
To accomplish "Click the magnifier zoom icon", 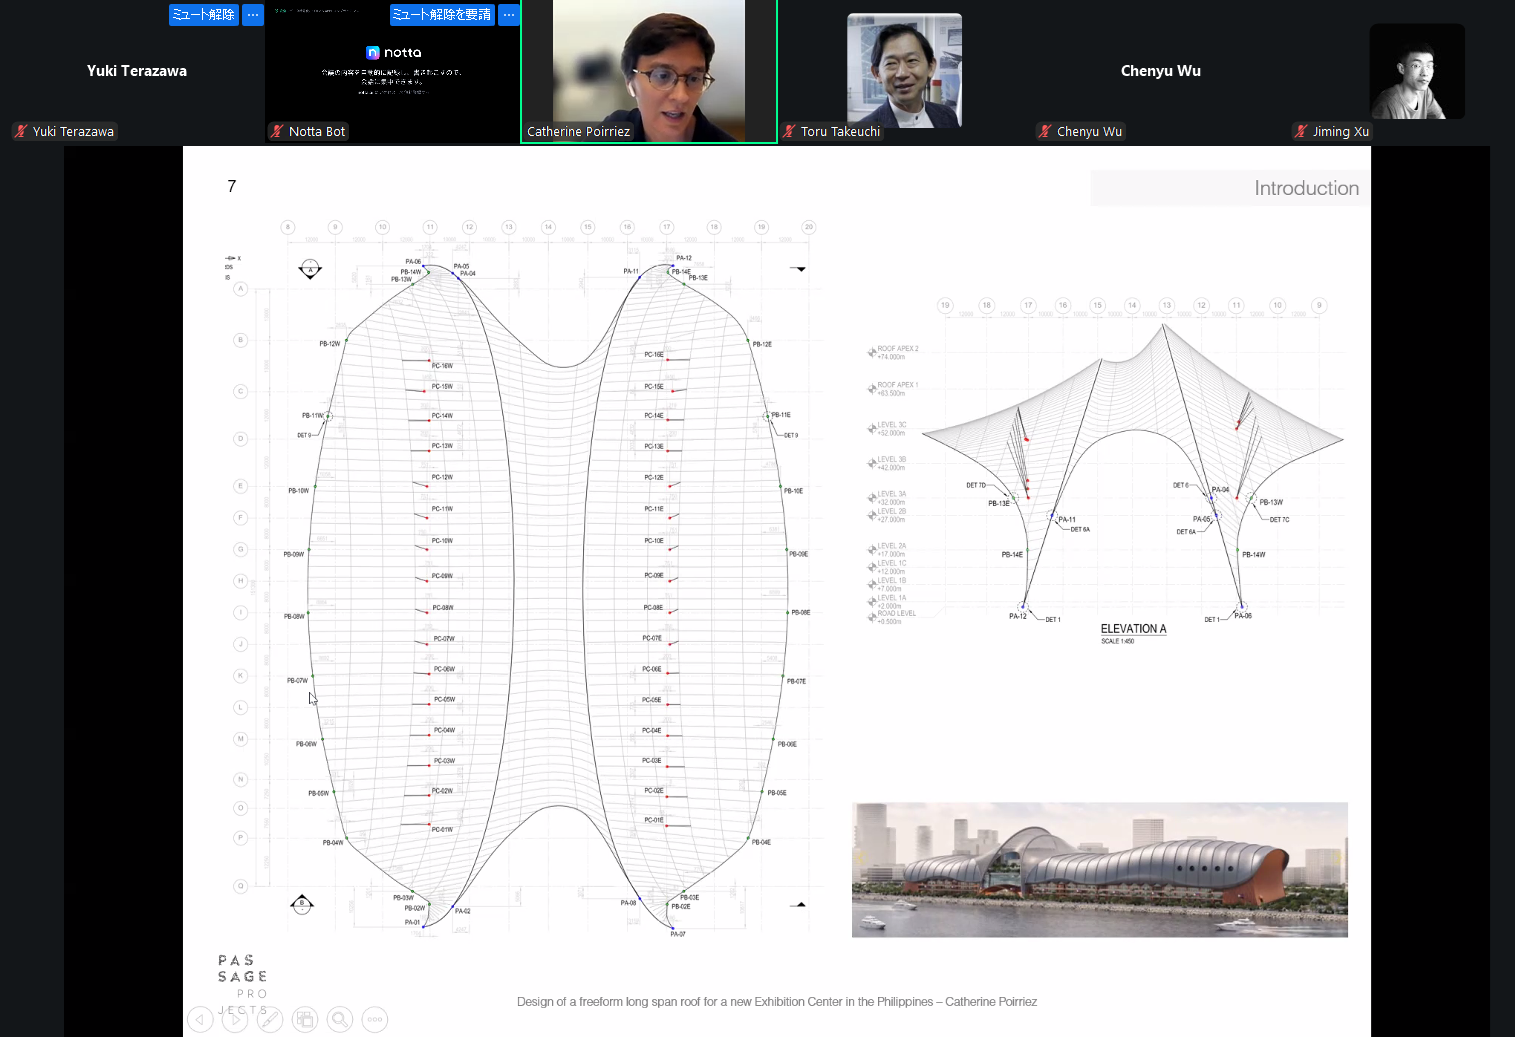I will coord(340,1019).
